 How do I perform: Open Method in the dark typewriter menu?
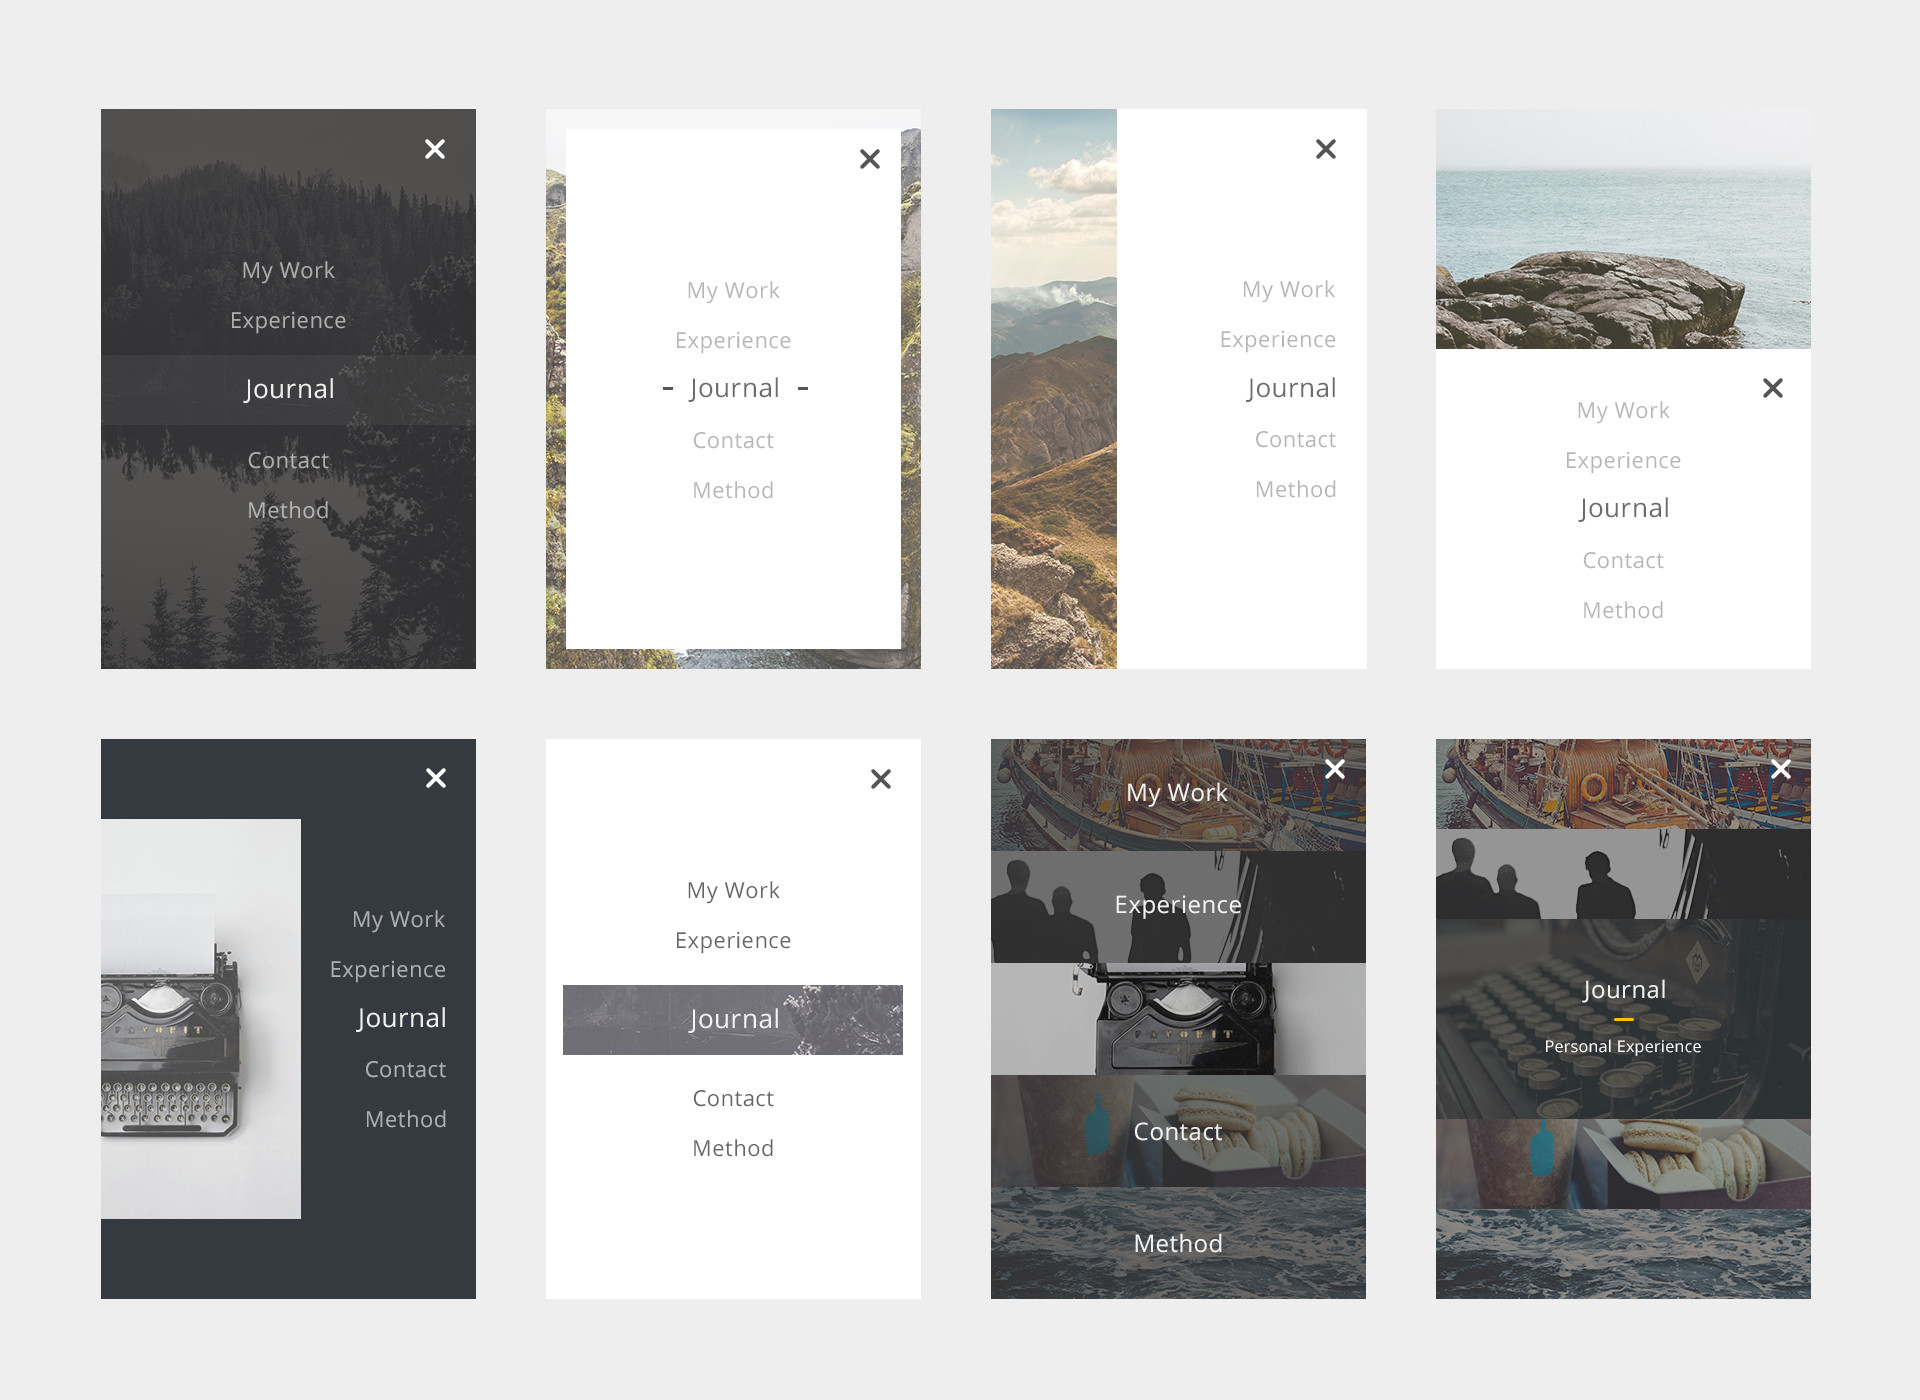tap(405, 1119)
